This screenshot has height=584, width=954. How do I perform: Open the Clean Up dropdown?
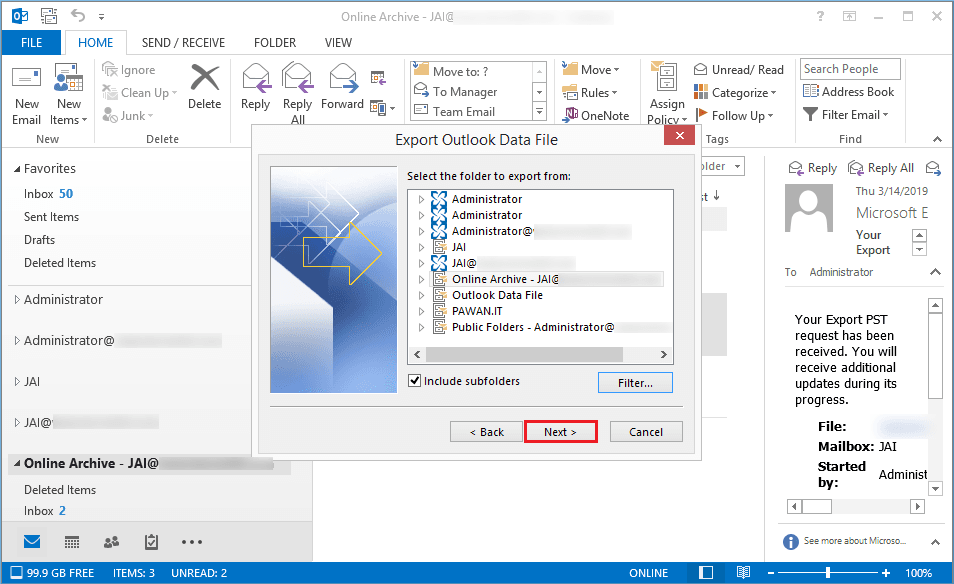coord(140,92)
